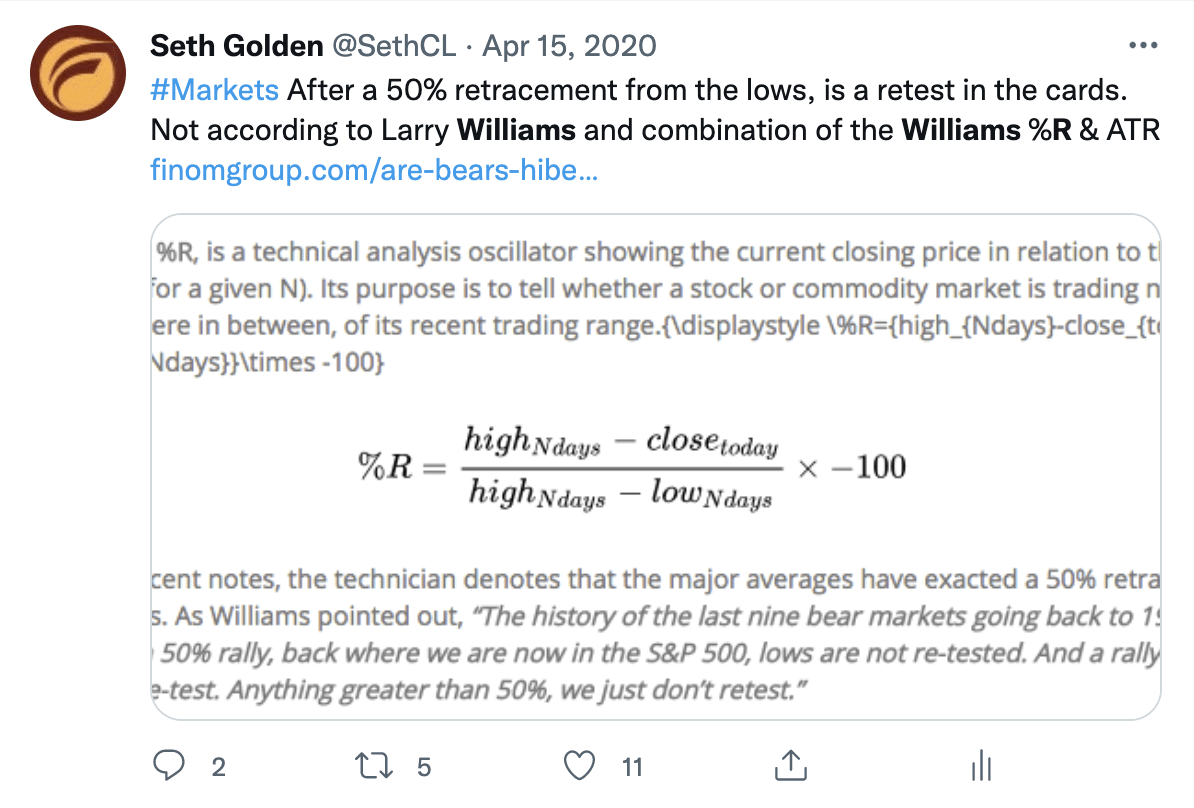Open the share tweet icon
Image resolution: width=1194 pixels, height=808 pixels.
point(790,766)
